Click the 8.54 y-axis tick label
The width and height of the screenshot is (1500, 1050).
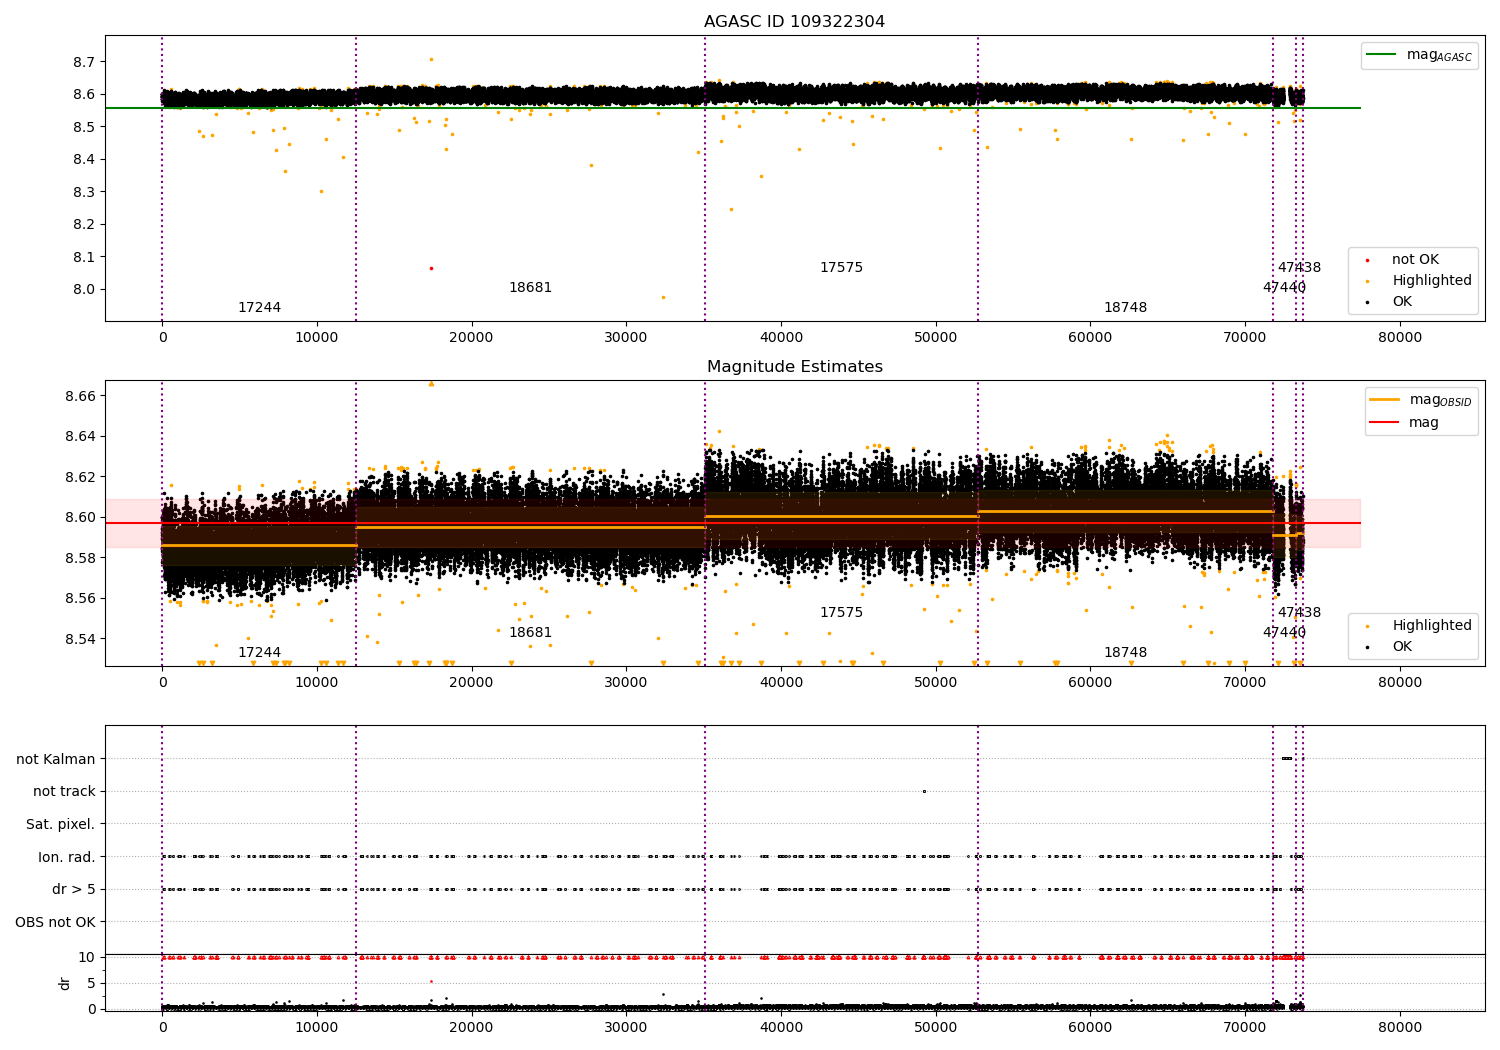80,639
